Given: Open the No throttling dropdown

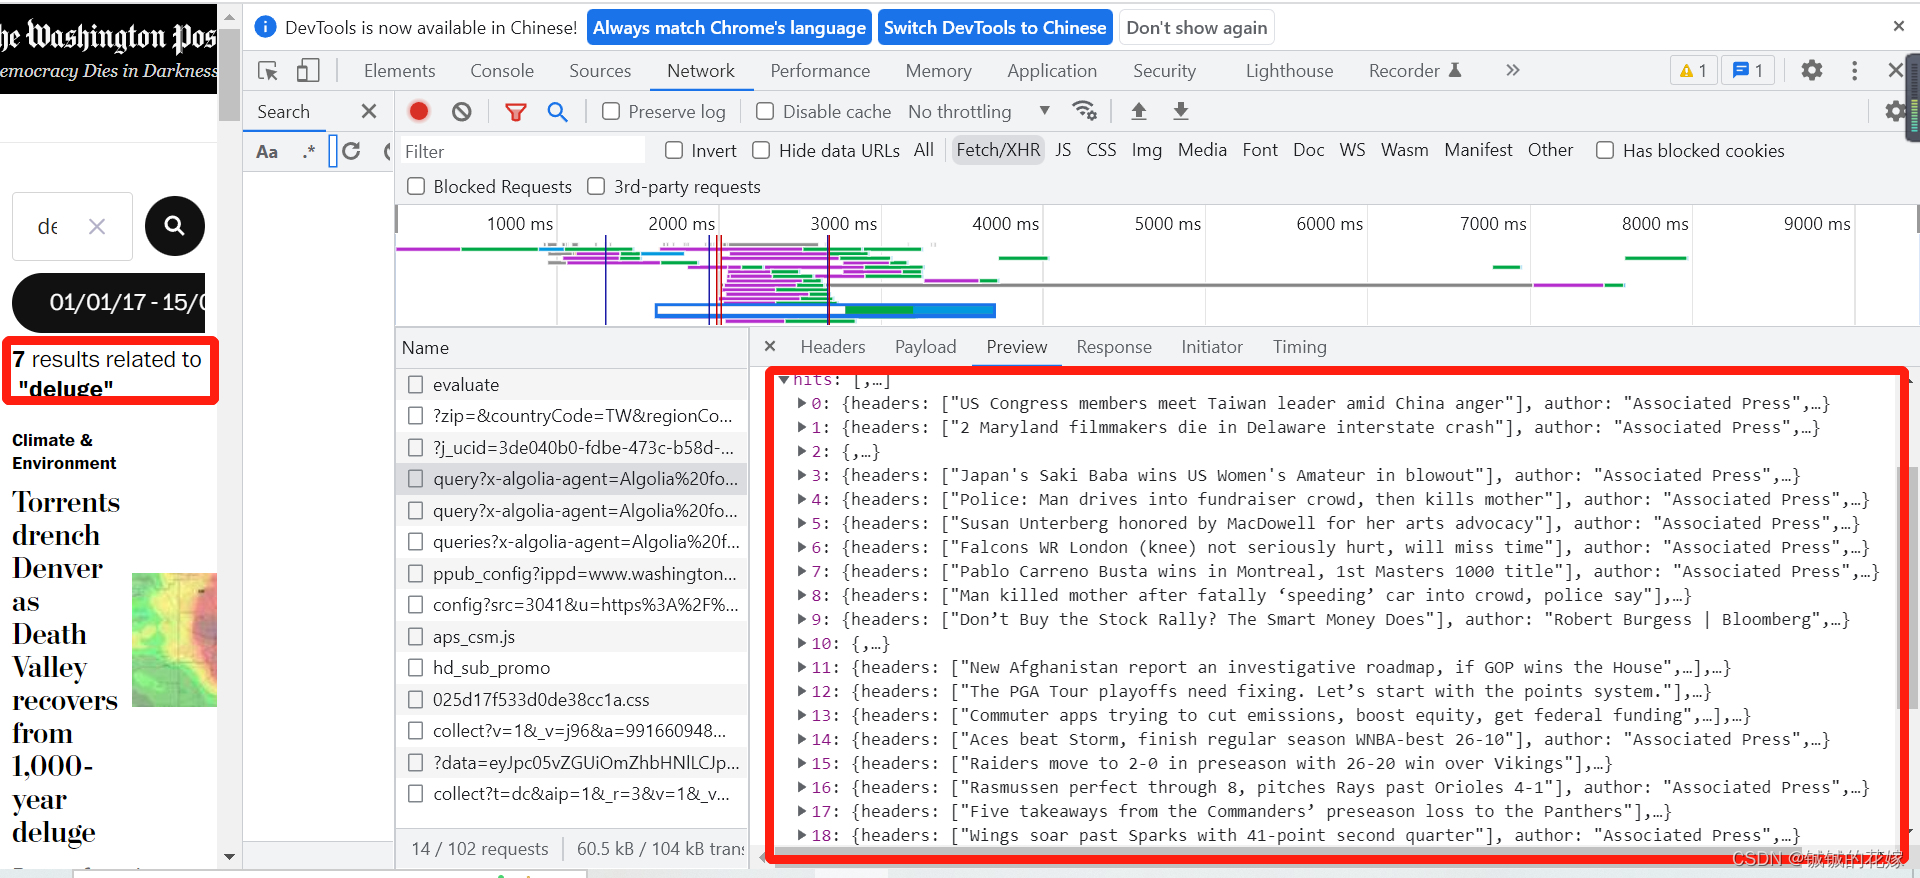Looking at the screenshot, I should click(978, 111).
